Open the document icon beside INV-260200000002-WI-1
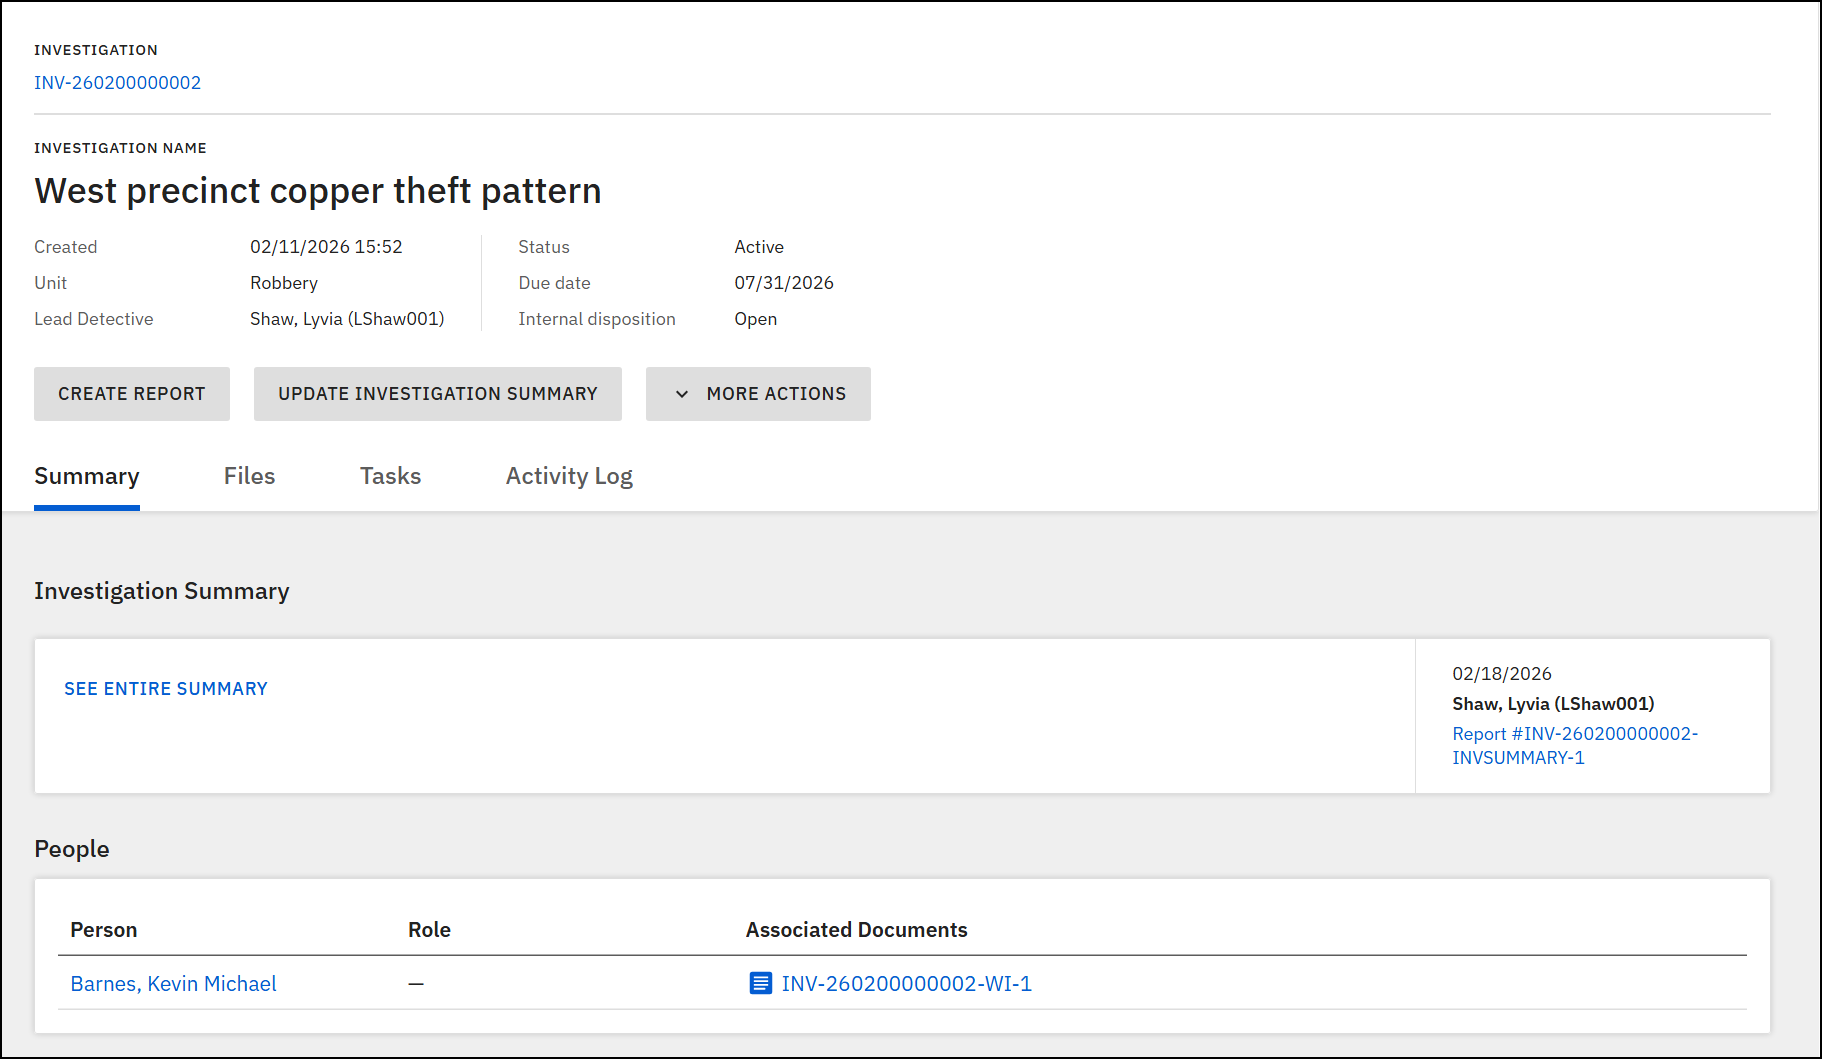Screen dimensions: 1822x1059 (x=761, y=983)
